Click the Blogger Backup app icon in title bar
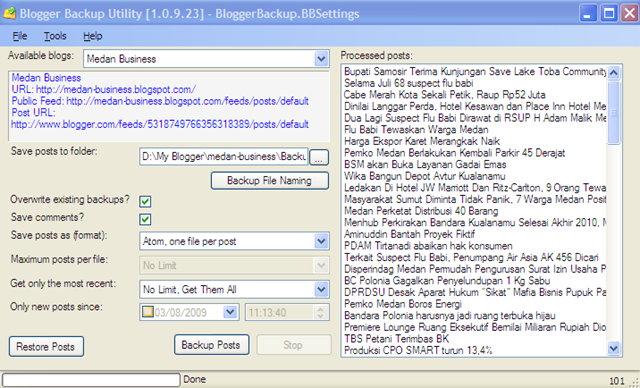The image size is (640, 388). pyautogui.click(x=9, y=13)
